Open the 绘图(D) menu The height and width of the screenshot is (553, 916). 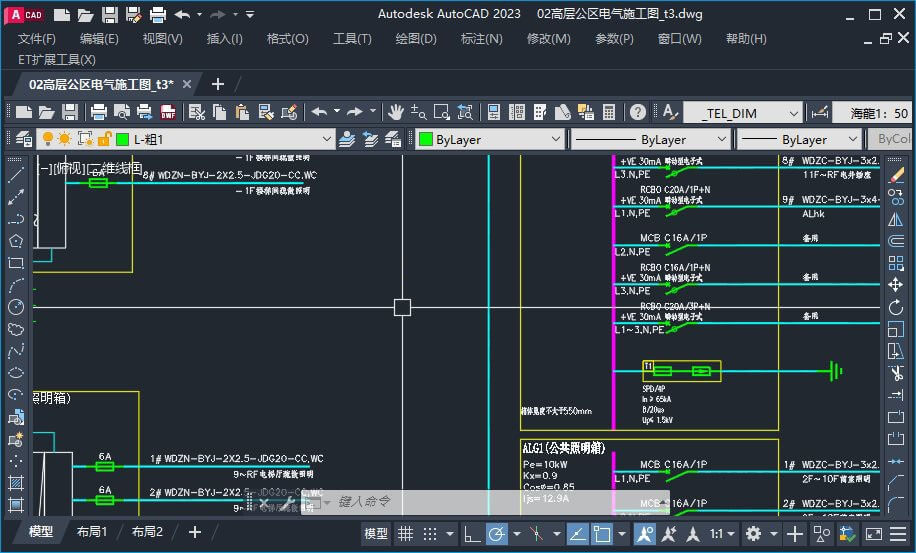415,39
